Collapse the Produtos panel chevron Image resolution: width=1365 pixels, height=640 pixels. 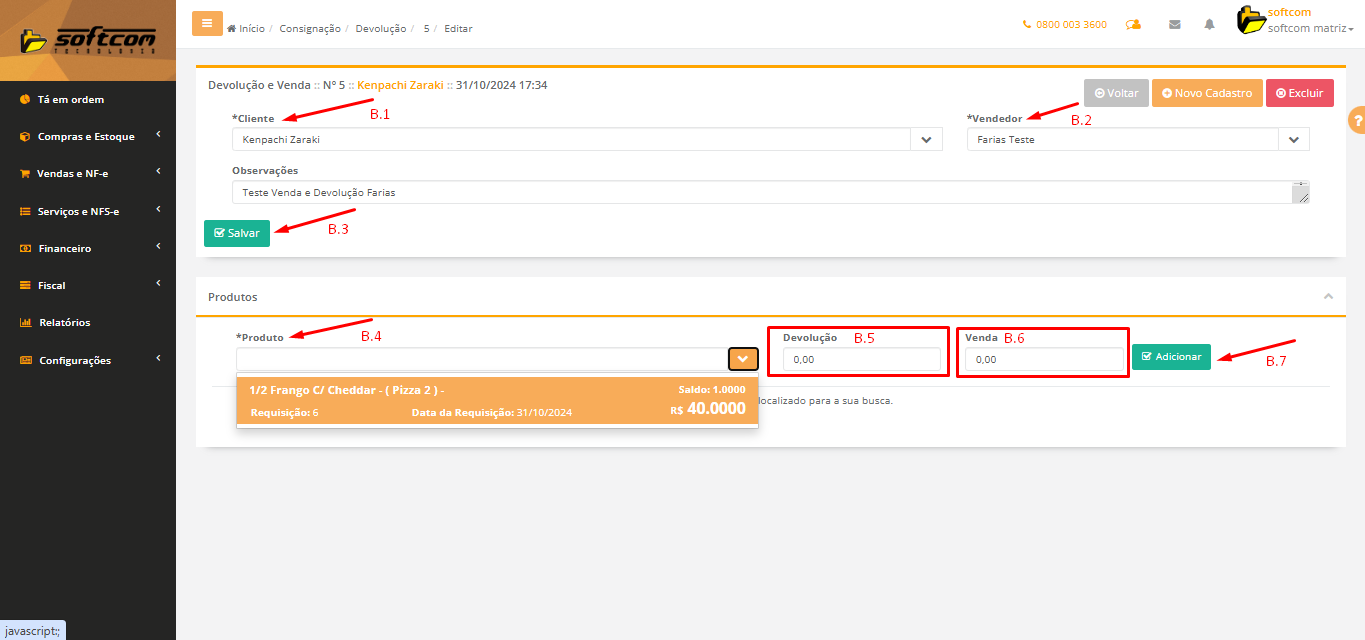1328,297
